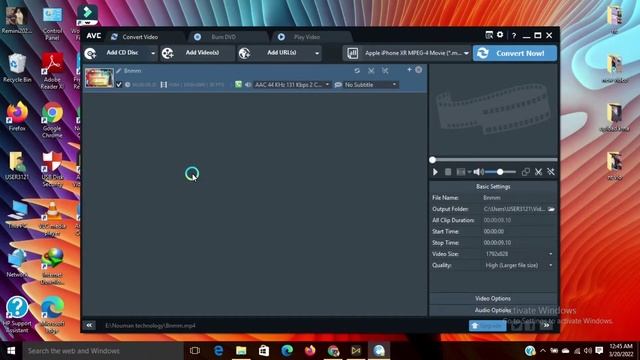The image size is (640, 360).
Task: Click the plus icon in the video row
Action: coord(409,70)
